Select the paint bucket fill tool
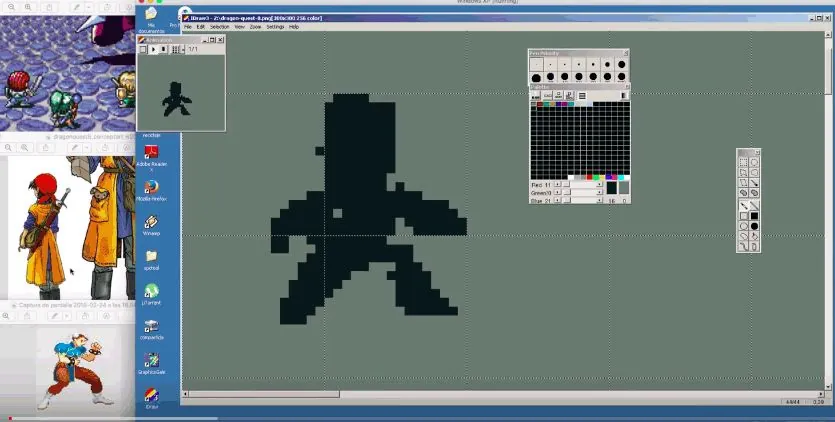This screenshot has height=422, width=835. [754, 236]
